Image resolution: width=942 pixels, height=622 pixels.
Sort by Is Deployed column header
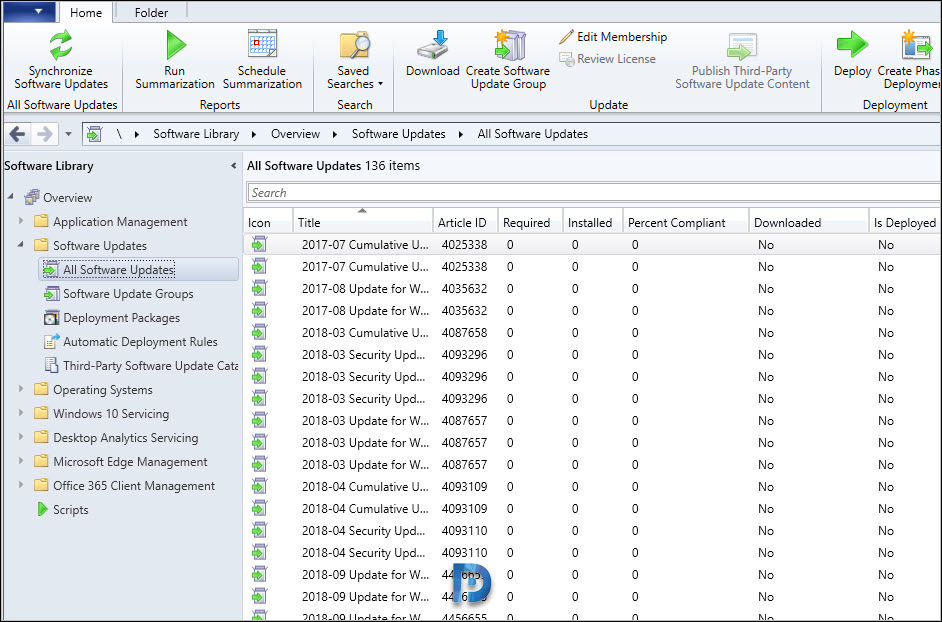click(x=905, y=222)
